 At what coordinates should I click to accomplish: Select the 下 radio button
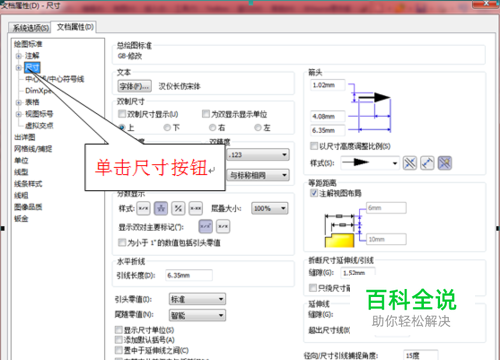[x=167, y=127]
